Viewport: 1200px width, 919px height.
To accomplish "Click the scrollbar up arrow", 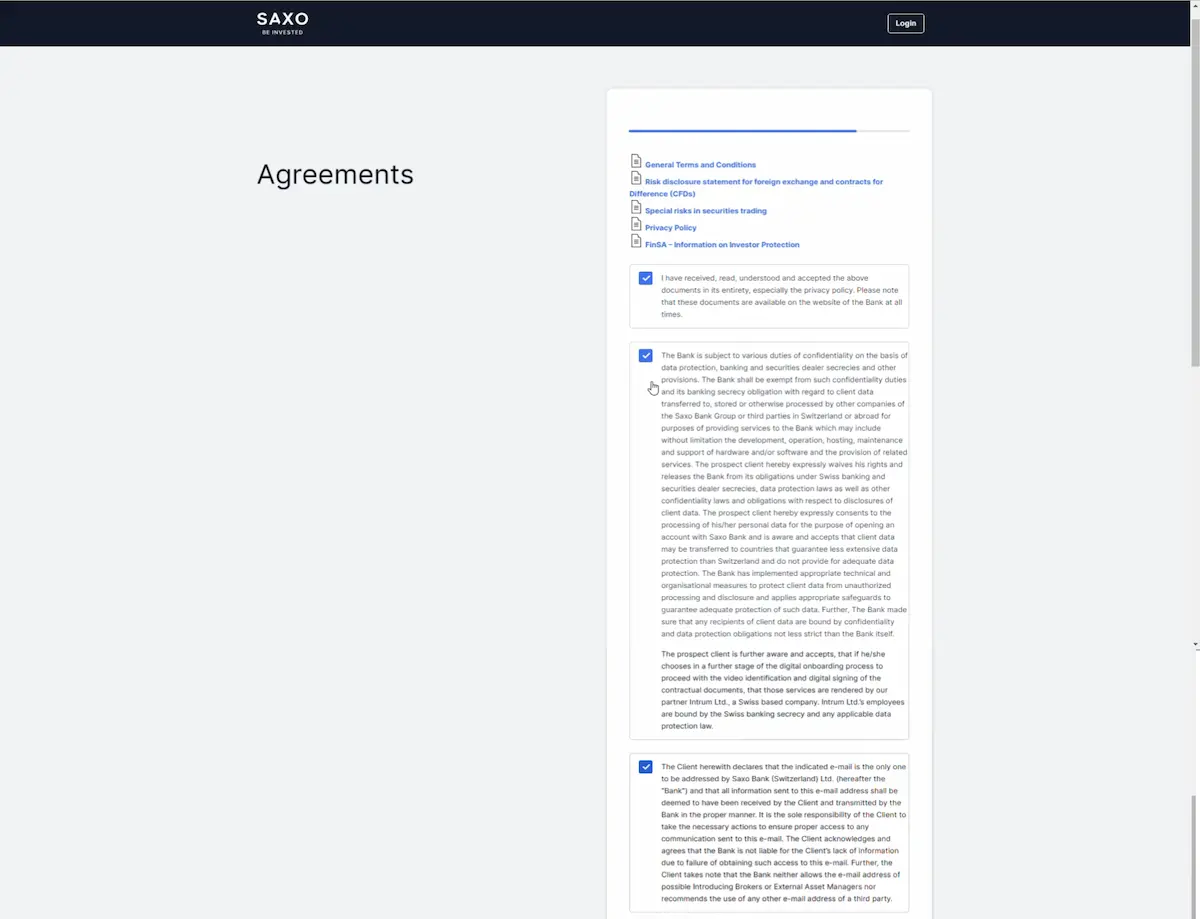I will click(x=1194, y=5).
